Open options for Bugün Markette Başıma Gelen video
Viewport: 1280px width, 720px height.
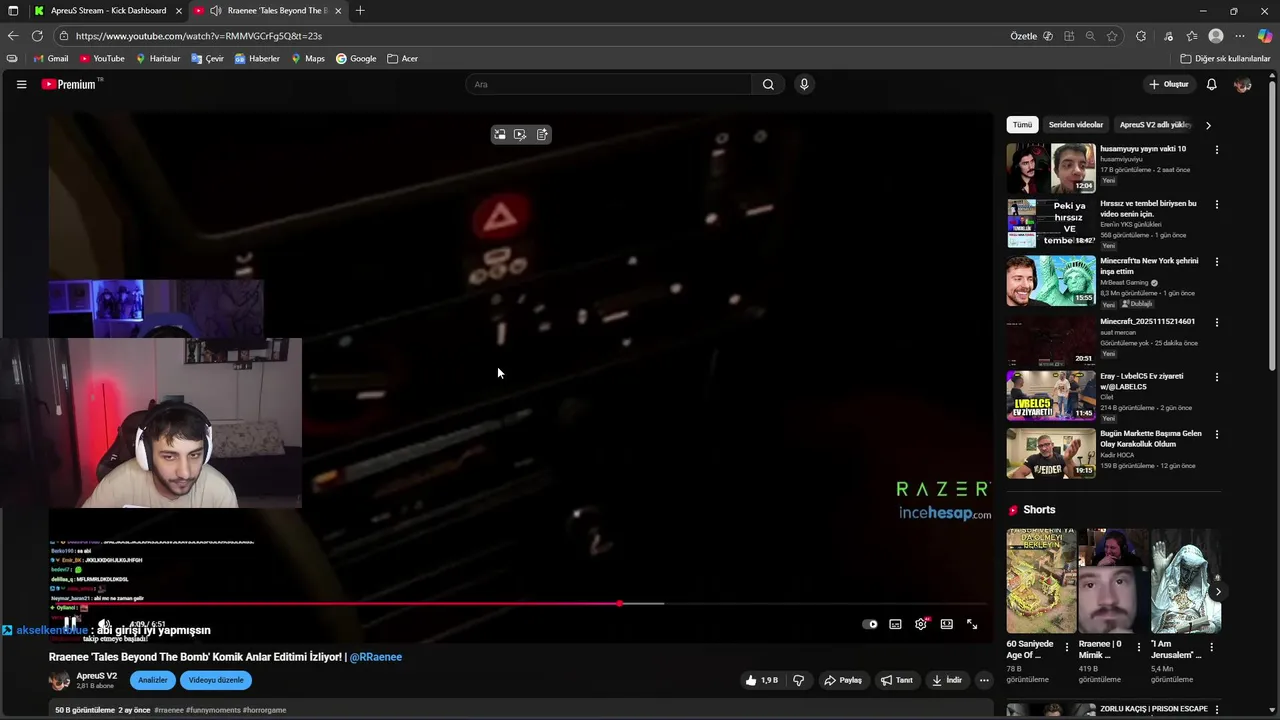point(1217,435)
